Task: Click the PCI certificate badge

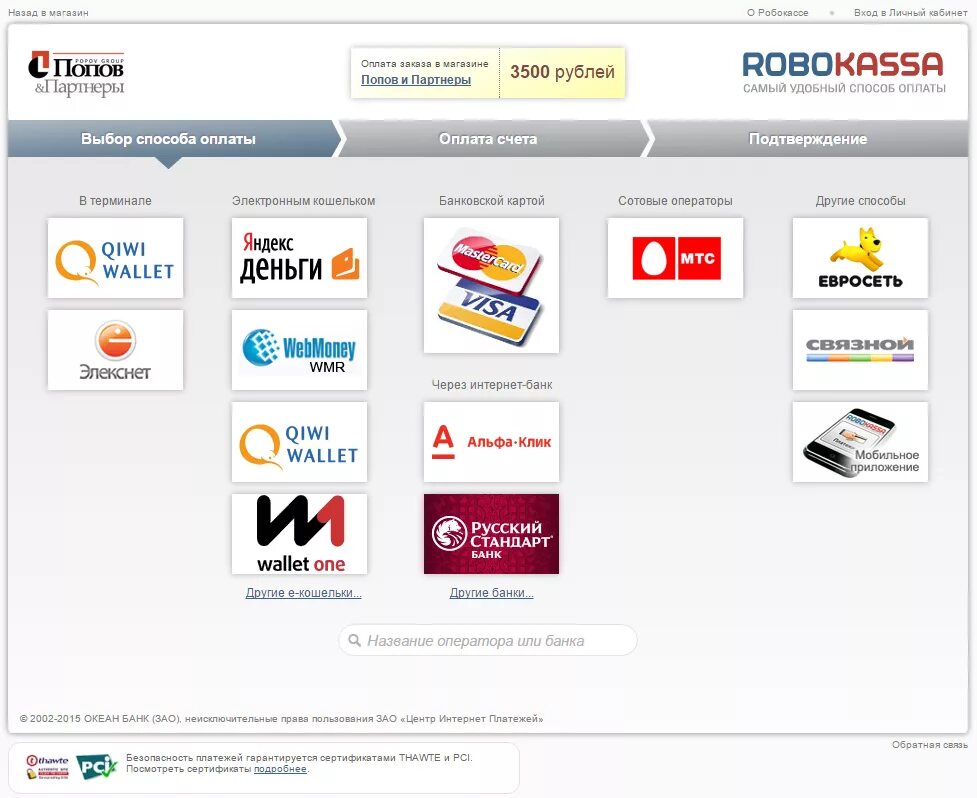Action: pos(96,767)
